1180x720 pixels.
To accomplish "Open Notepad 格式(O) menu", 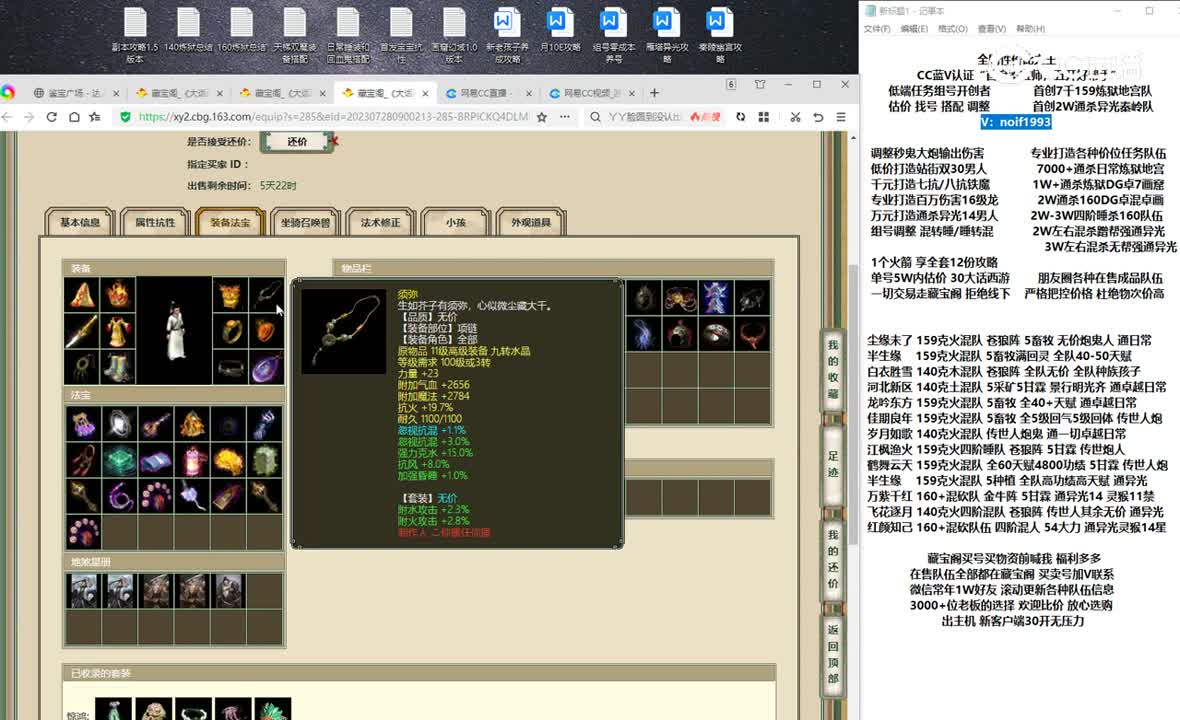I will click(x=953, y=29).
